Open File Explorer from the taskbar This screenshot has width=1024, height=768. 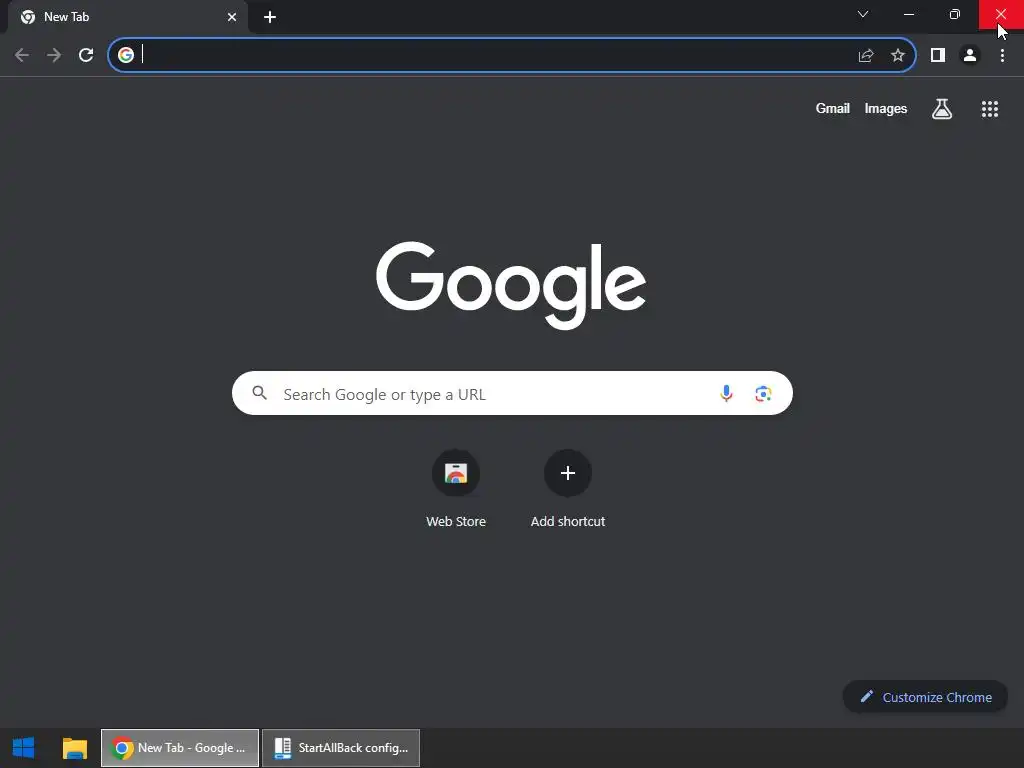75,748
